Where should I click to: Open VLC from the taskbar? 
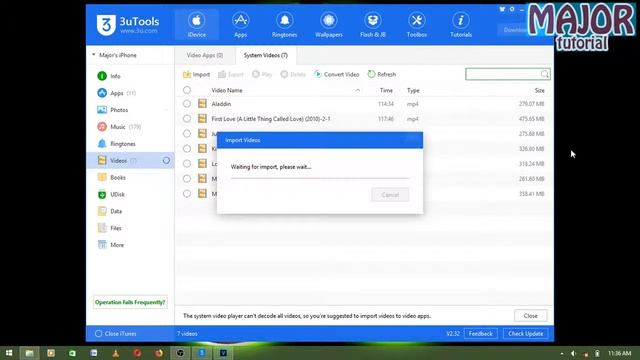tap(116, 353)
